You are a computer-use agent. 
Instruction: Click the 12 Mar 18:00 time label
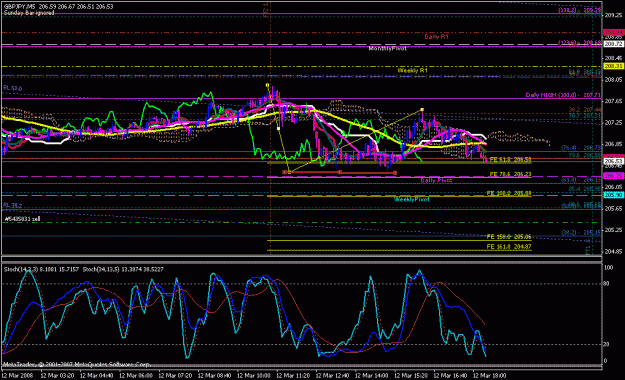pos(489,376)
